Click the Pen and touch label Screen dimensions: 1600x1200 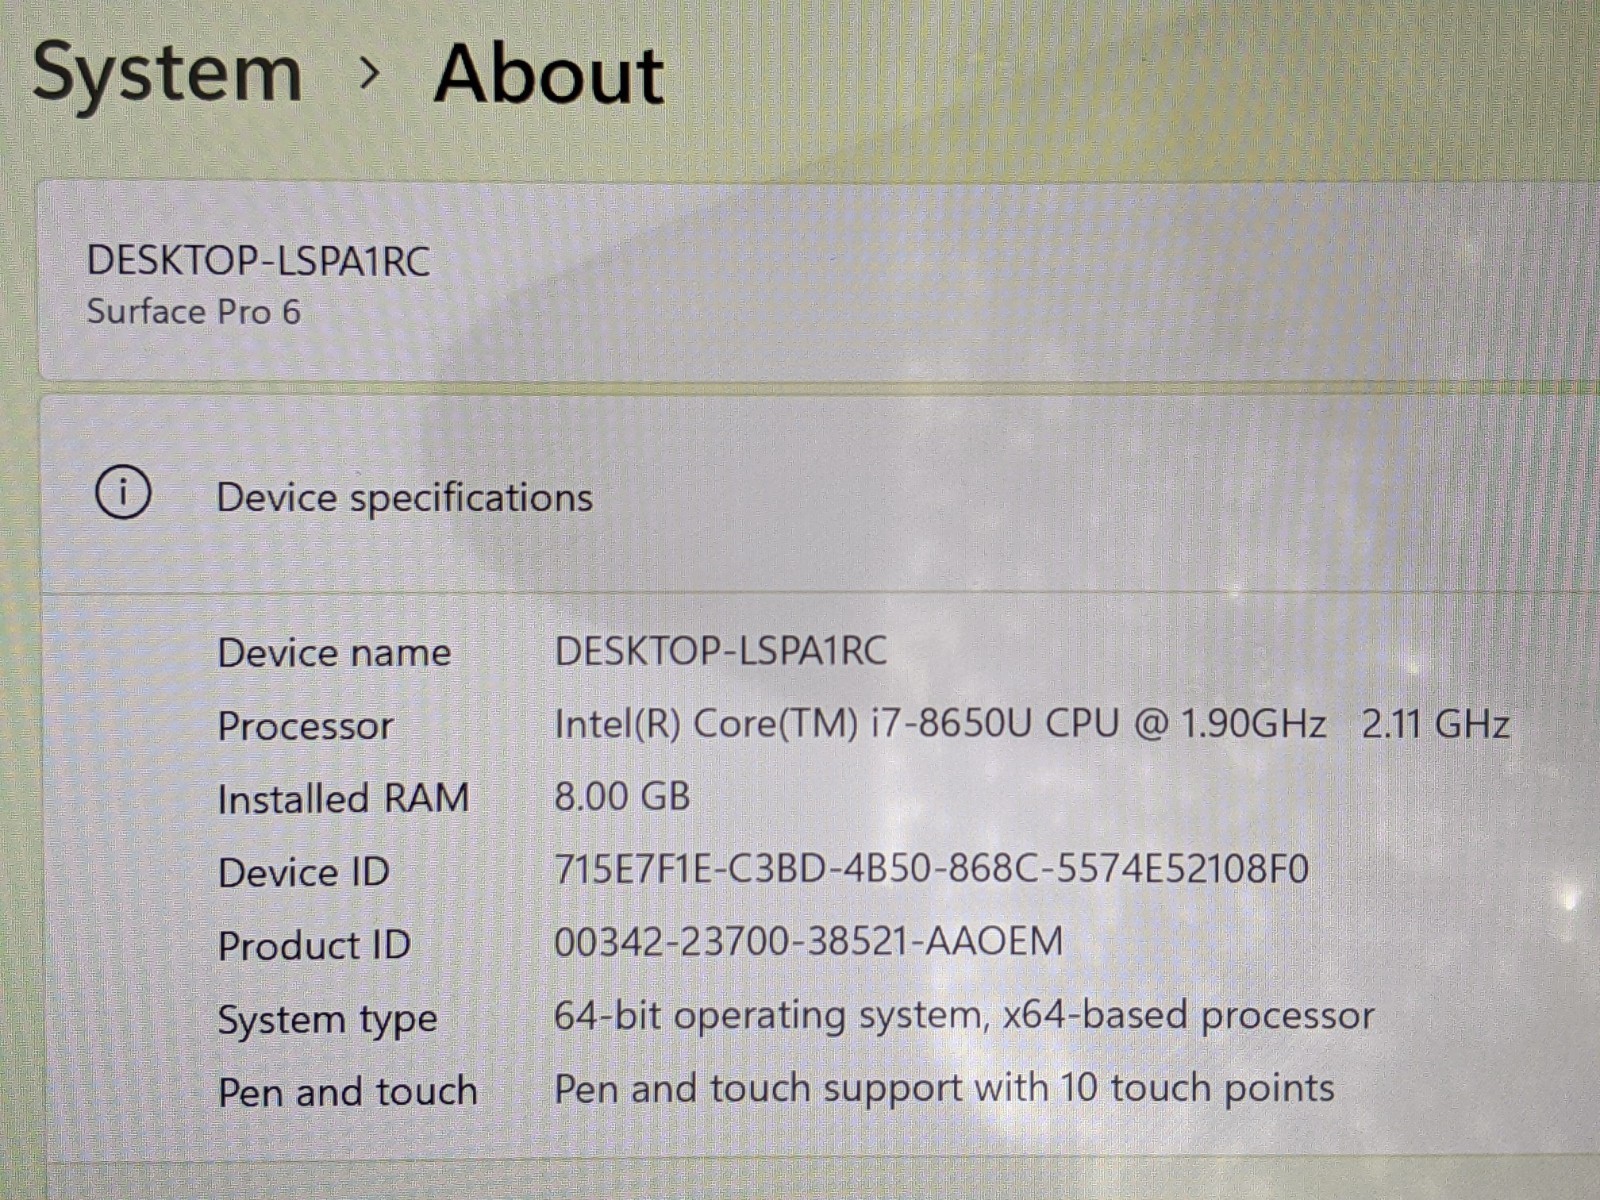pyautogui.click(x=347, y=1091)
